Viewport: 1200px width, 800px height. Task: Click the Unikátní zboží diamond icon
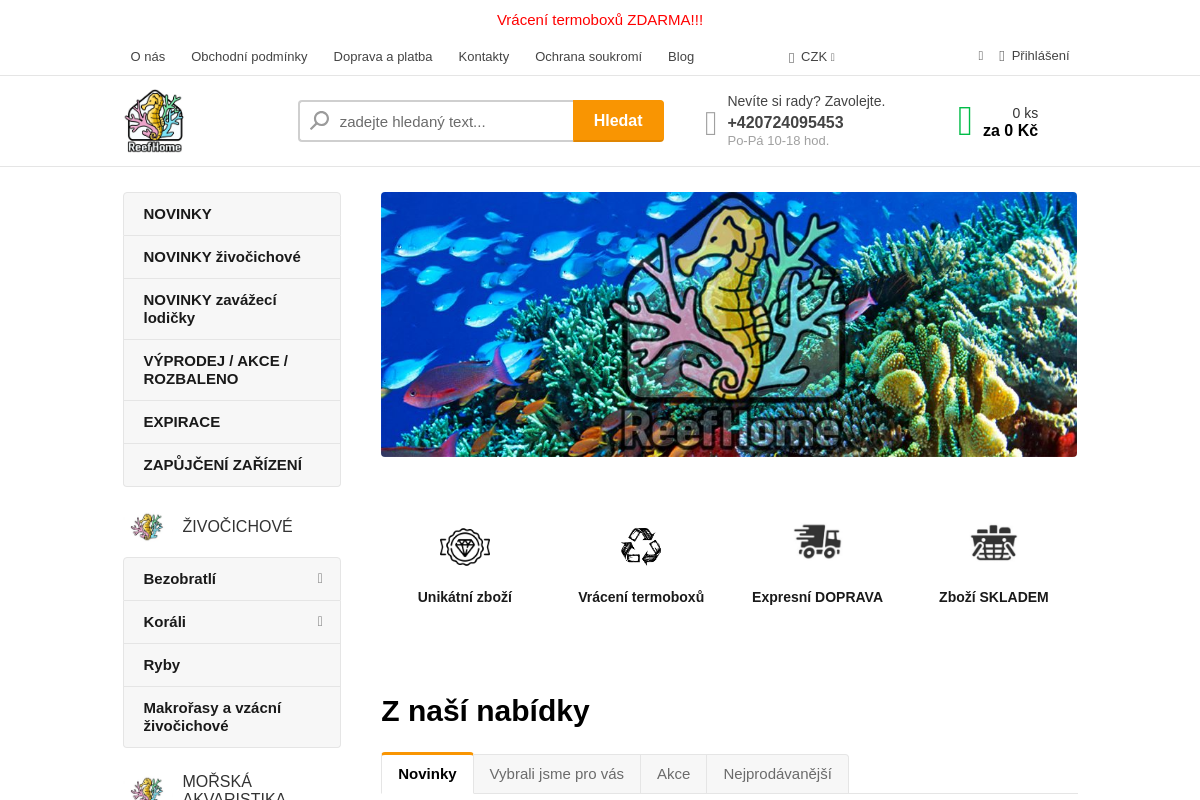pos(465,547)
